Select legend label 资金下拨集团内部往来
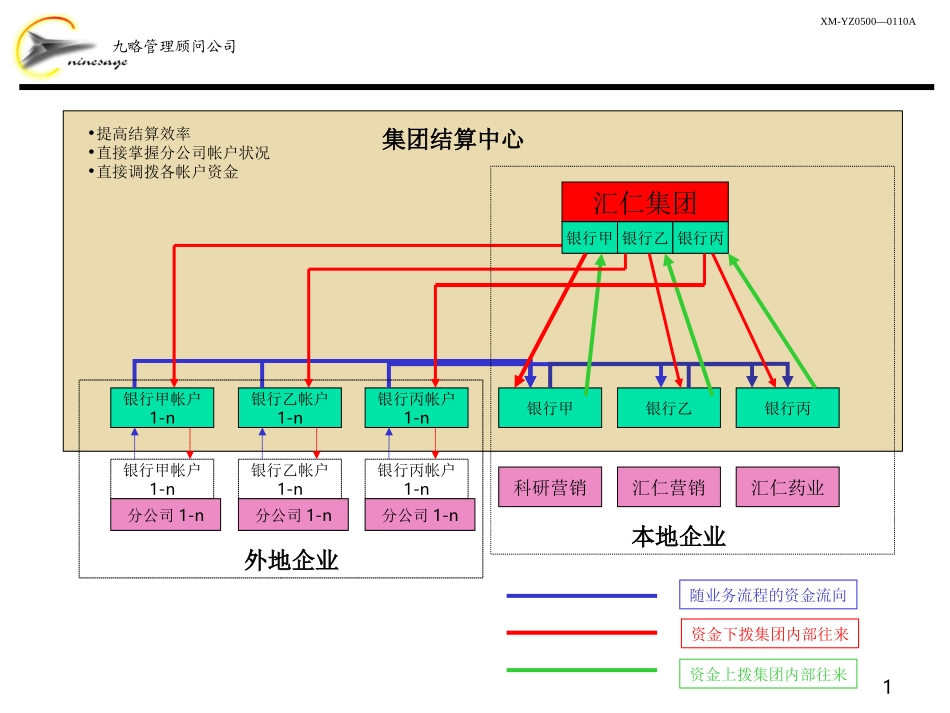Image resolution: width=950 pixels, height=713 pixels. click(769, 634)
